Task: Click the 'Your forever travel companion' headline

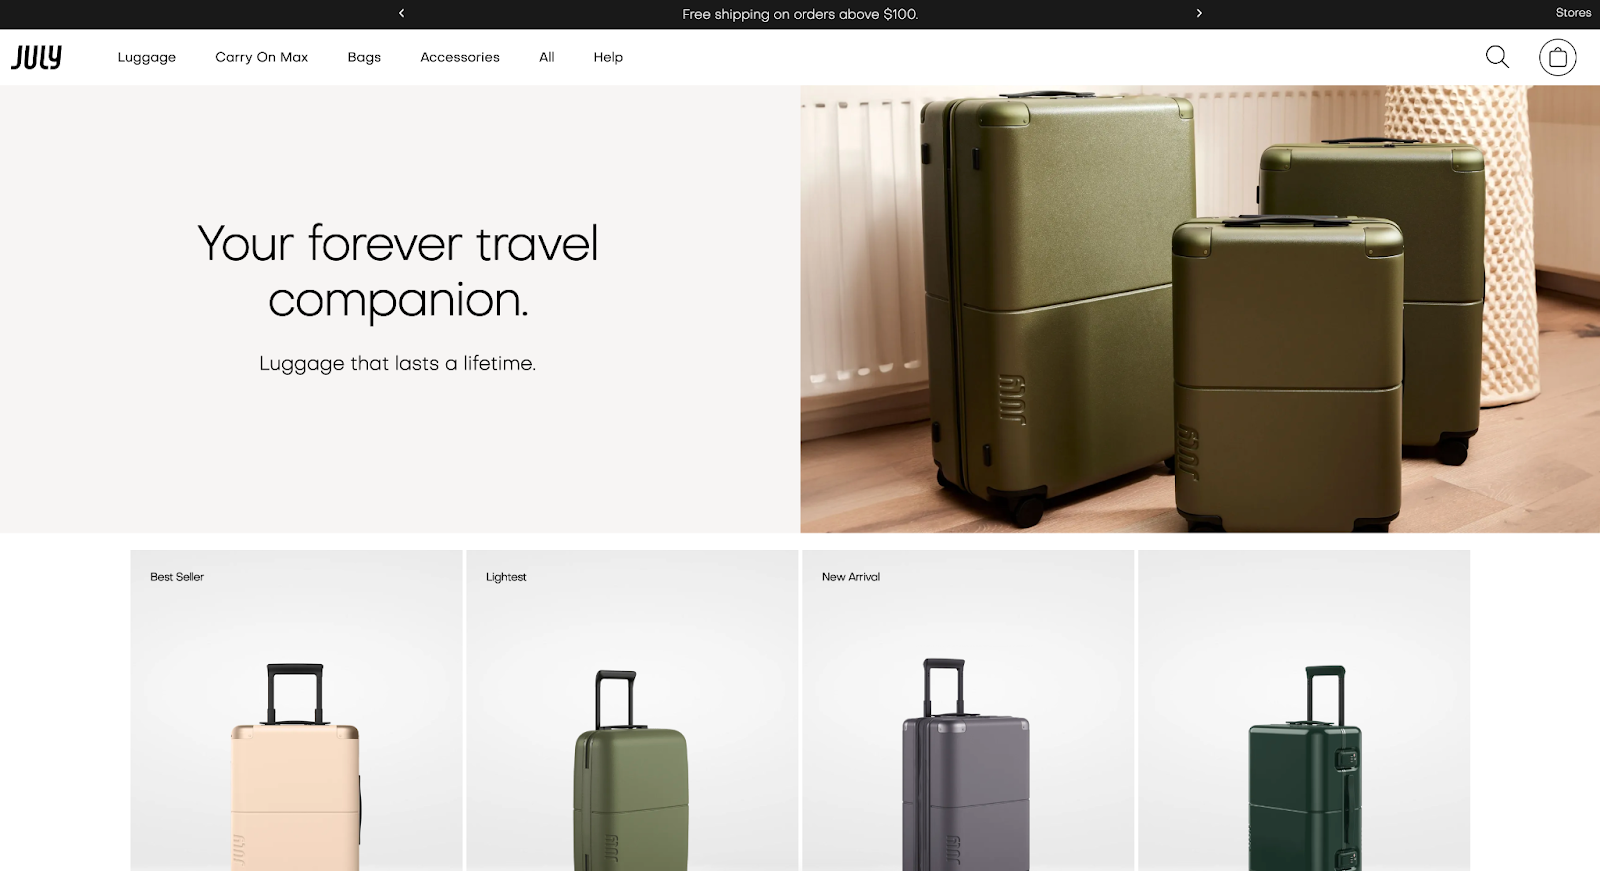Action: click(x=398, y=271)
